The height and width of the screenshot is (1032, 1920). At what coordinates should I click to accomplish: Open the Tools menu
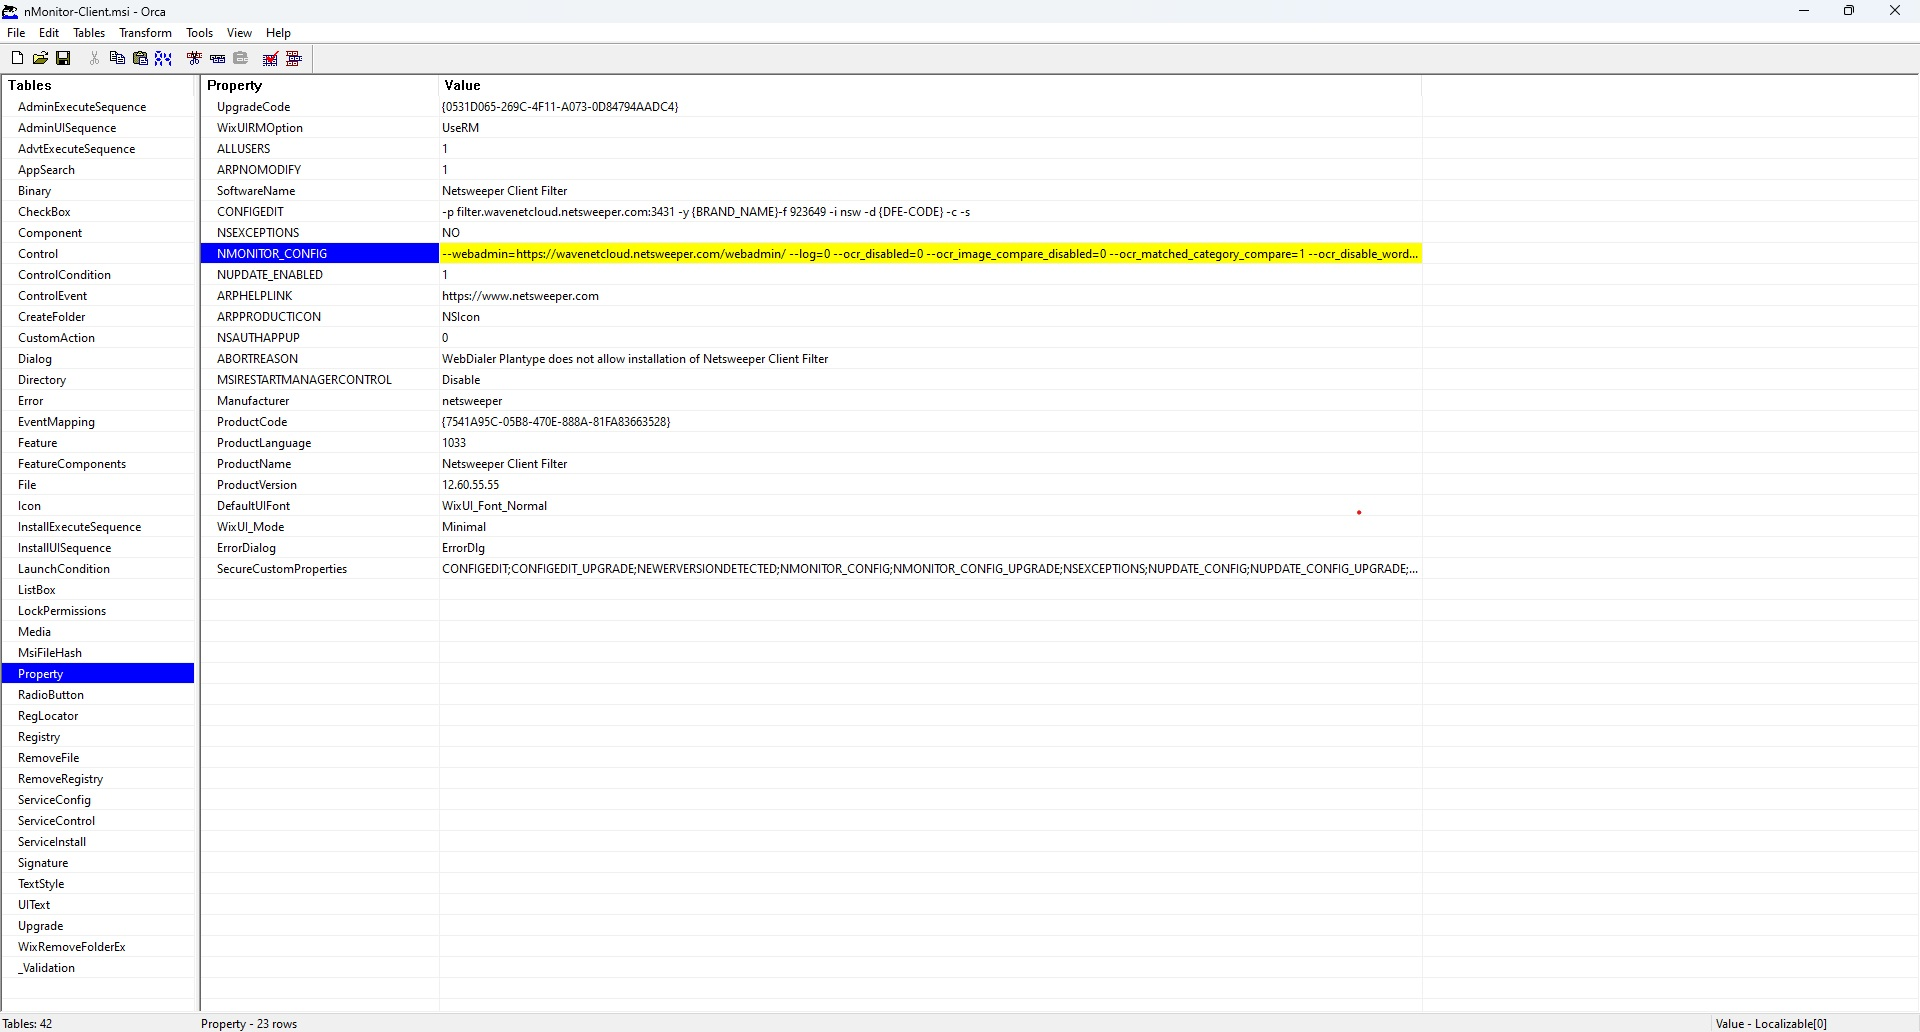[199, 33]
